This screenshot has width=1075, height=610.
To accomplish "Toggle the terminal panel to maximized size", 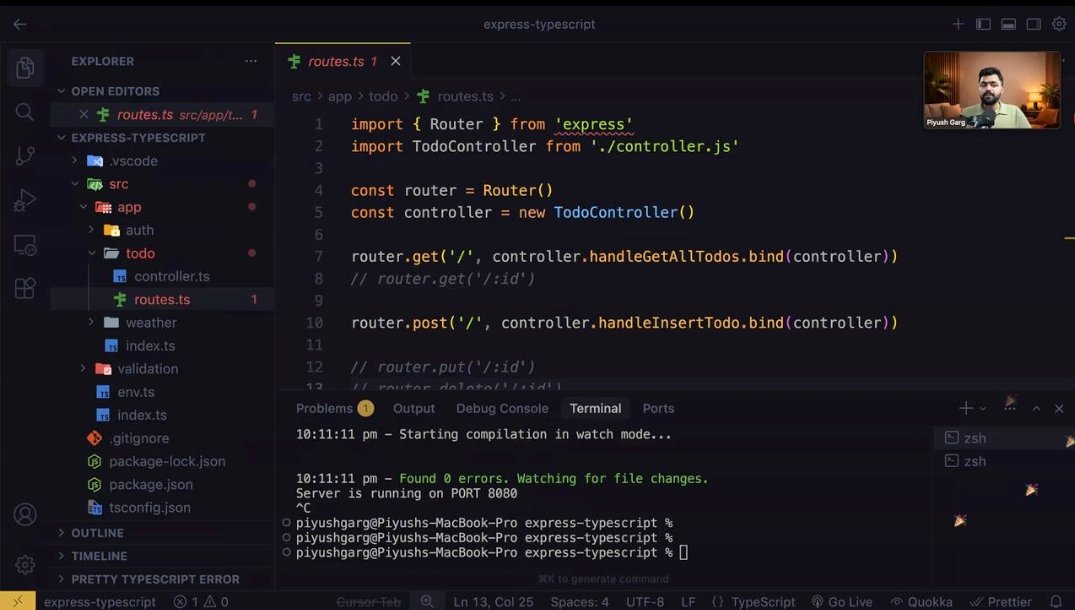I will [x=1036, y=408].
